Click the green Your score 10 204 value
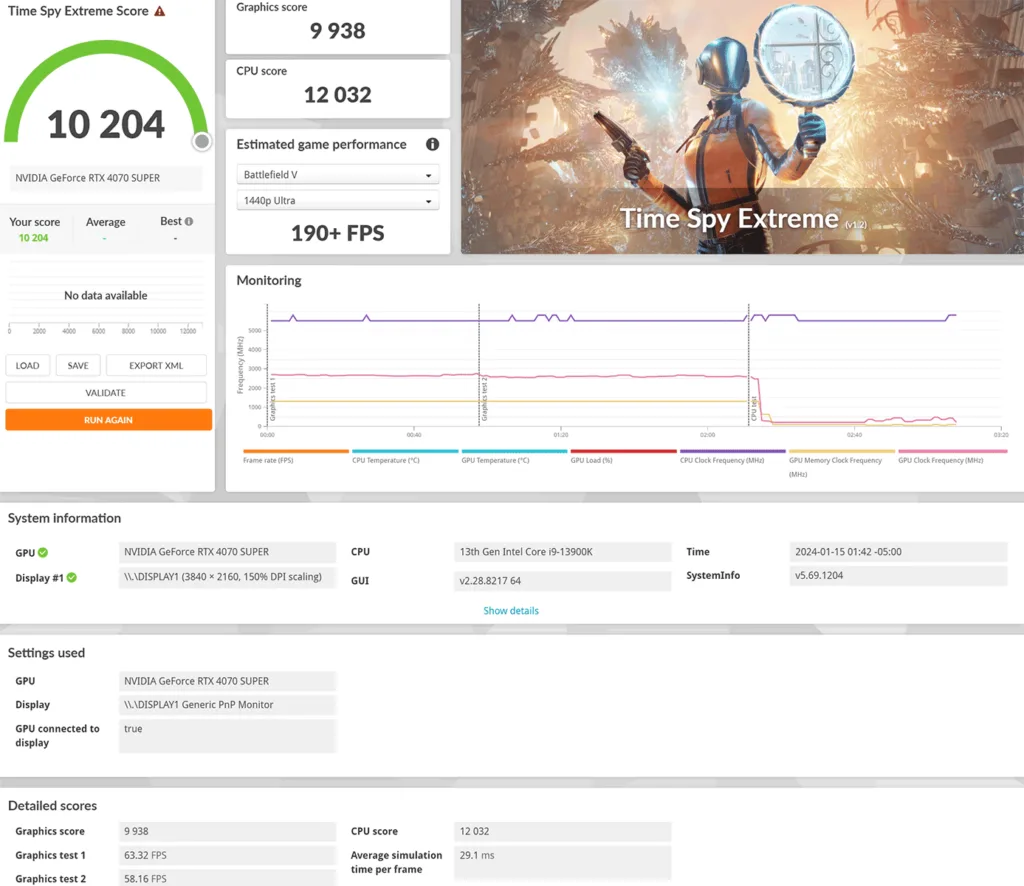Screen dimensions: 1024x886 click(x=33, y=238)
